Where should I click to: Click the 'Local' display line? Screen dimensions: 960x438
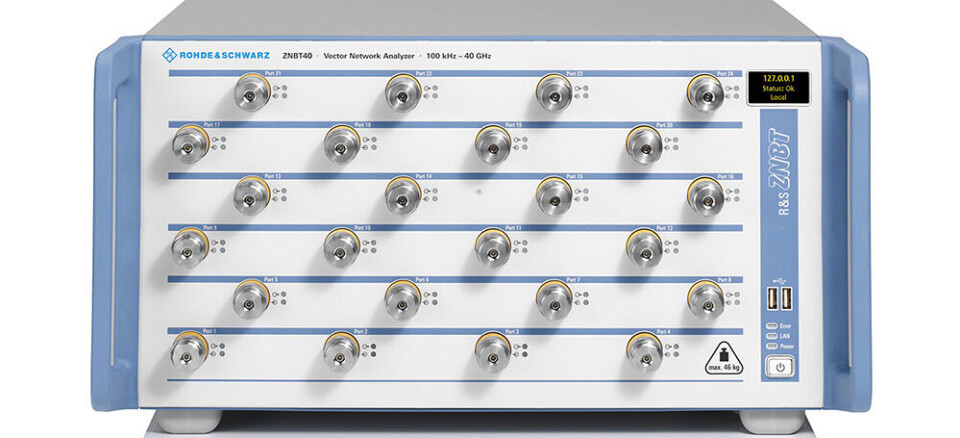pyautogui.click(x=778, y=97)
